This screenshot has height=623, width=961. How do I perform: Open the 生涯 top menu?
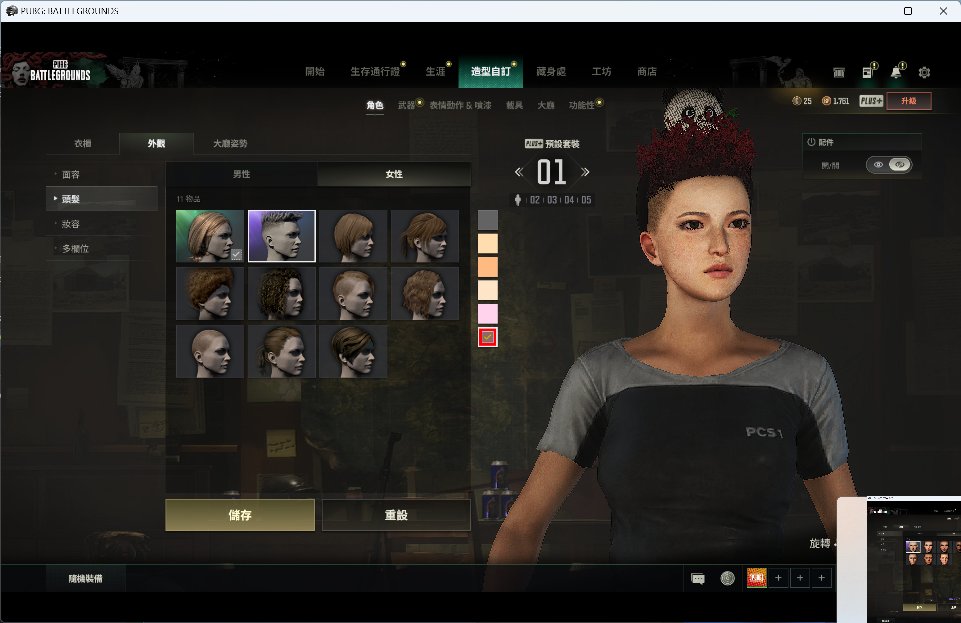[x=435, y=72]
